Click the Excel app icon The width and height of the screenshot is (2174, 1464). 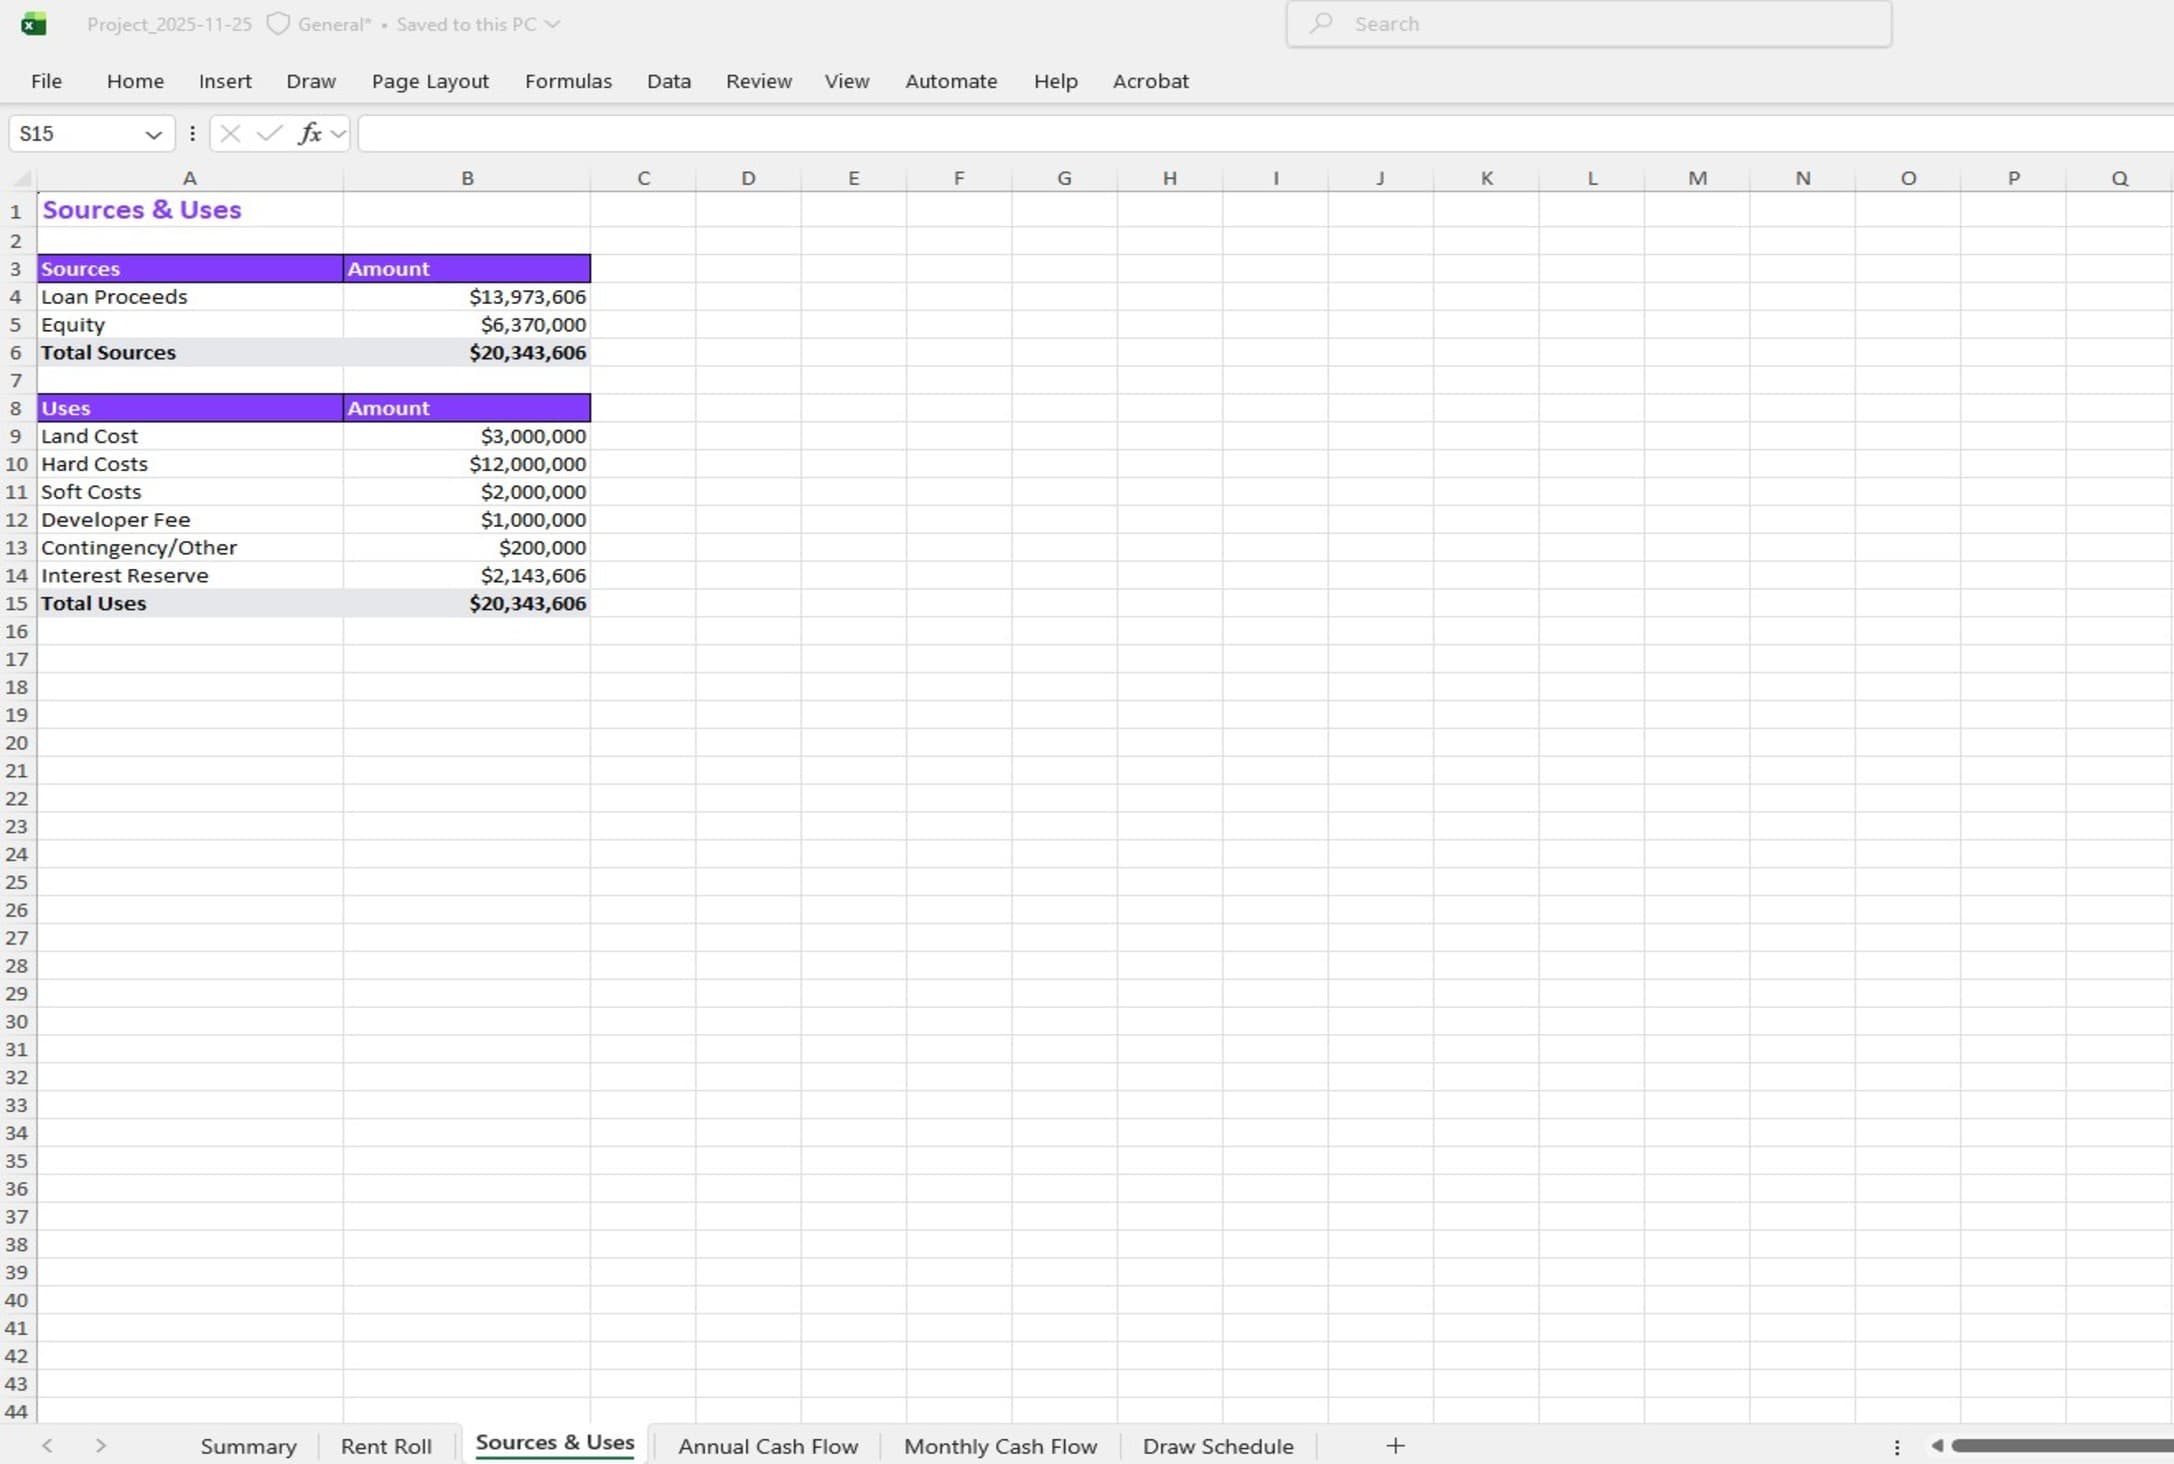[33, 24]
